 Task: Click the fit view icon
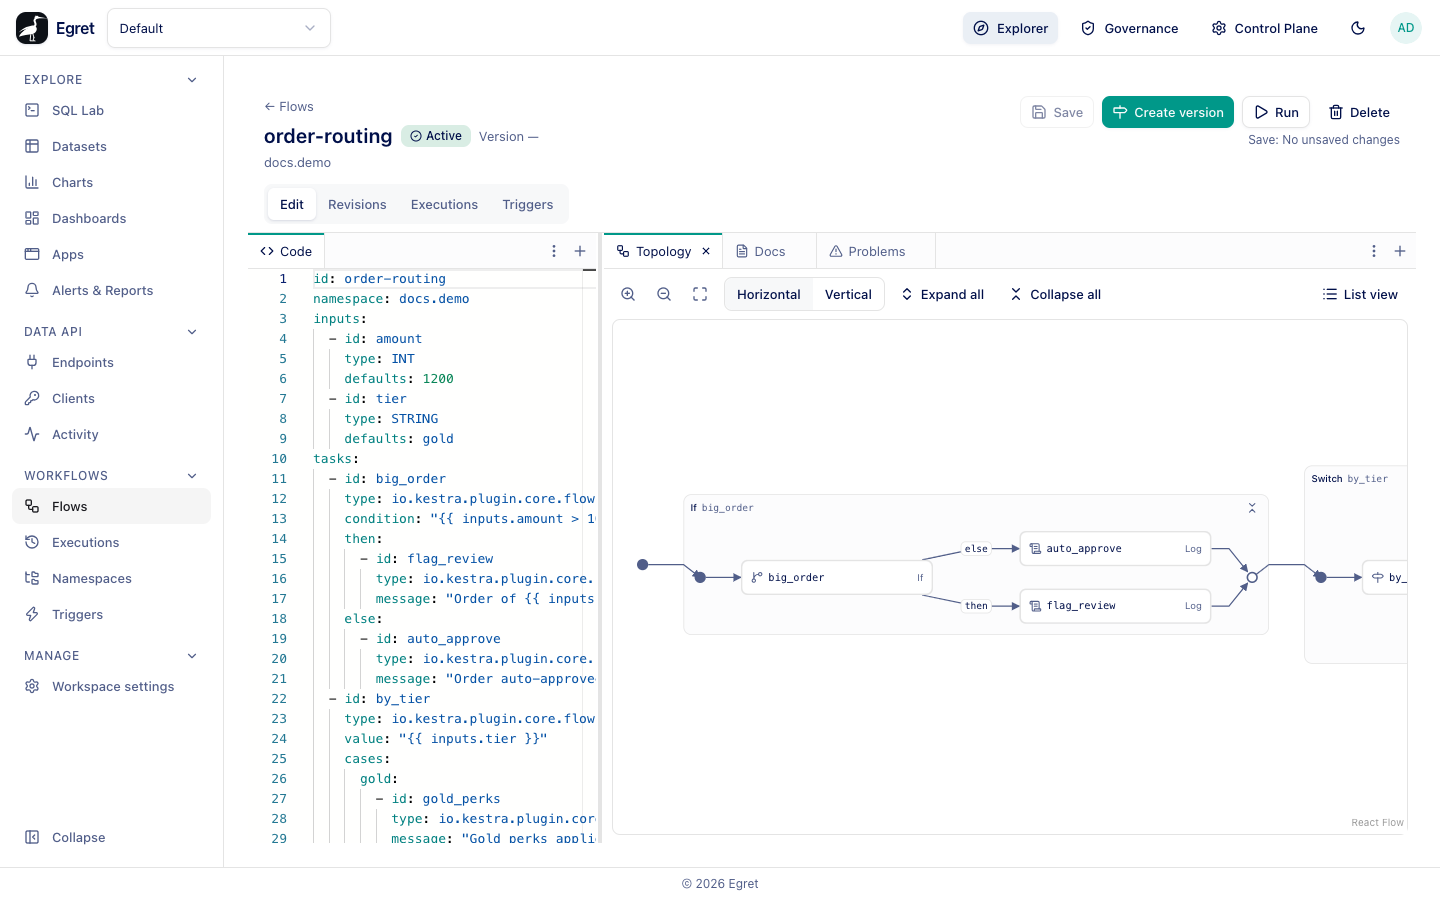pyautogui.click(x=700, y=294)
